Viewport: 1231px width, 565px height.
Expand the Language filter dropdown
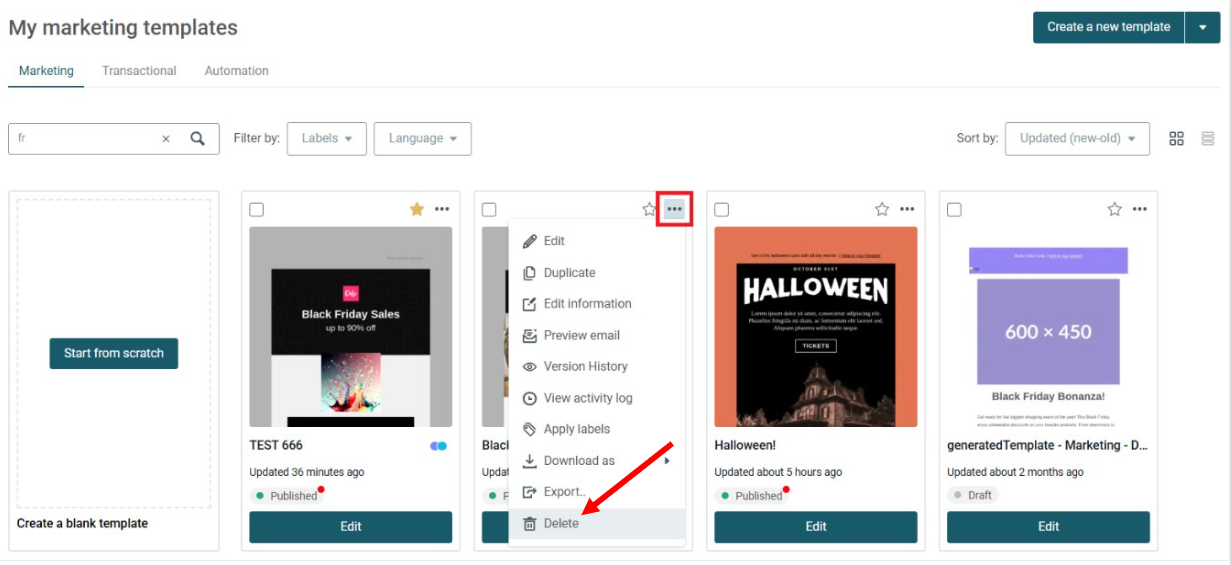pyautogui.click(x=423, y=139)
